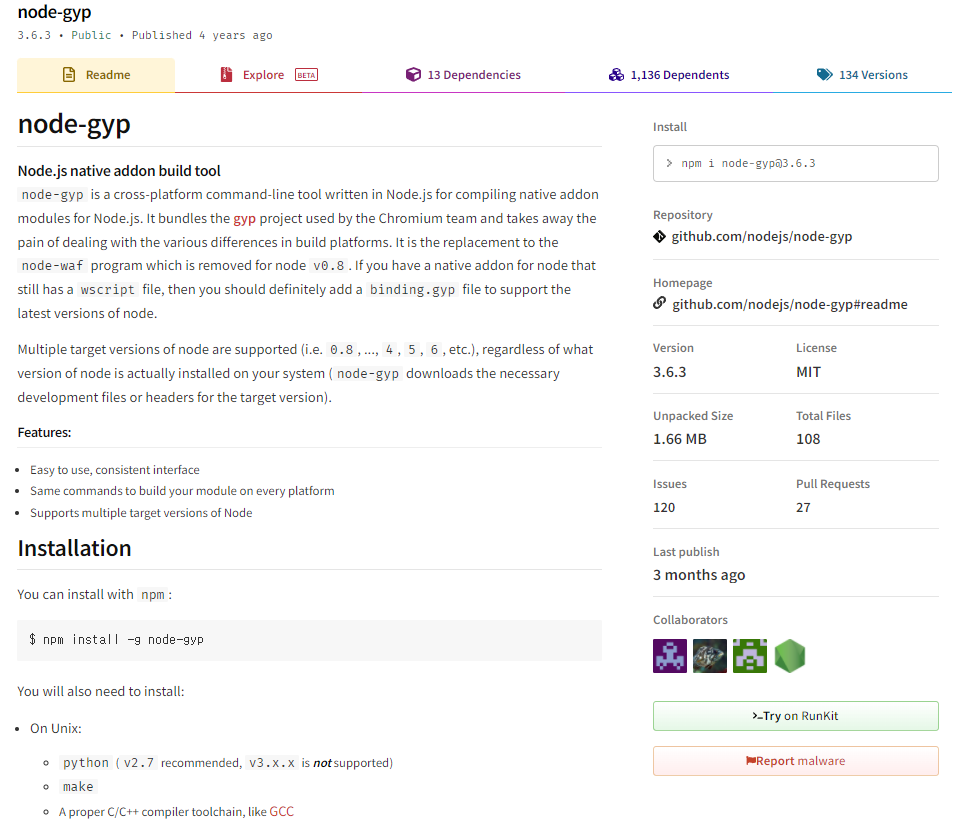Copy the npm i node-gyp@3.6.3 install command
The height and width of the screenshot is (828, 964).
[x=796, y=164]
